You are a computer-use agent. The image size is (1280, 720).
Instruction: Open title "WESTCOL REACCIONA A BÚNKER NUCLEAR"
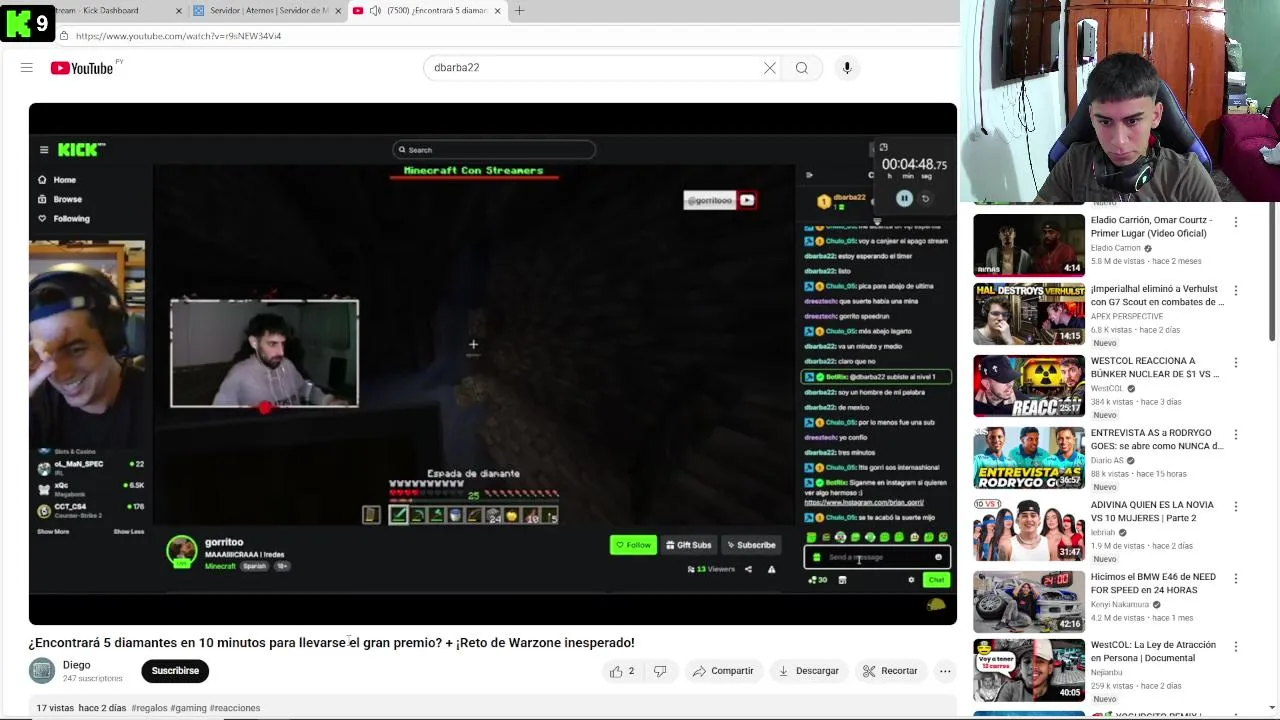[x=1155, y=367]
